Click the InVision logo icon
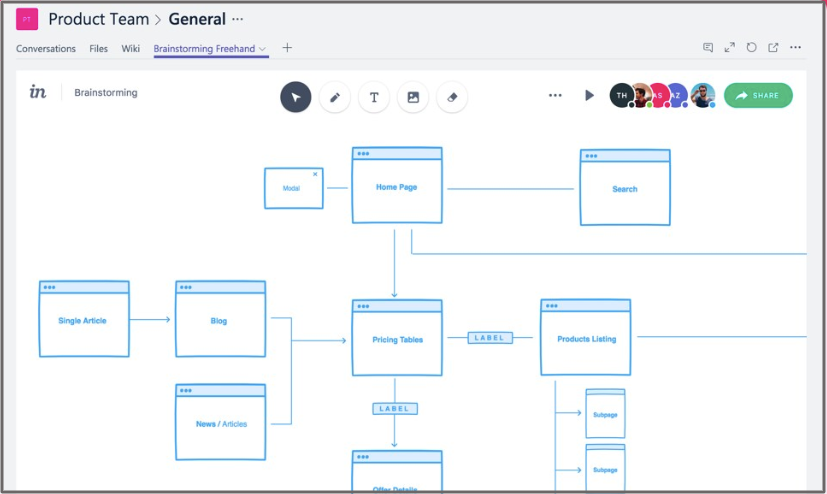 pos(38,92)
